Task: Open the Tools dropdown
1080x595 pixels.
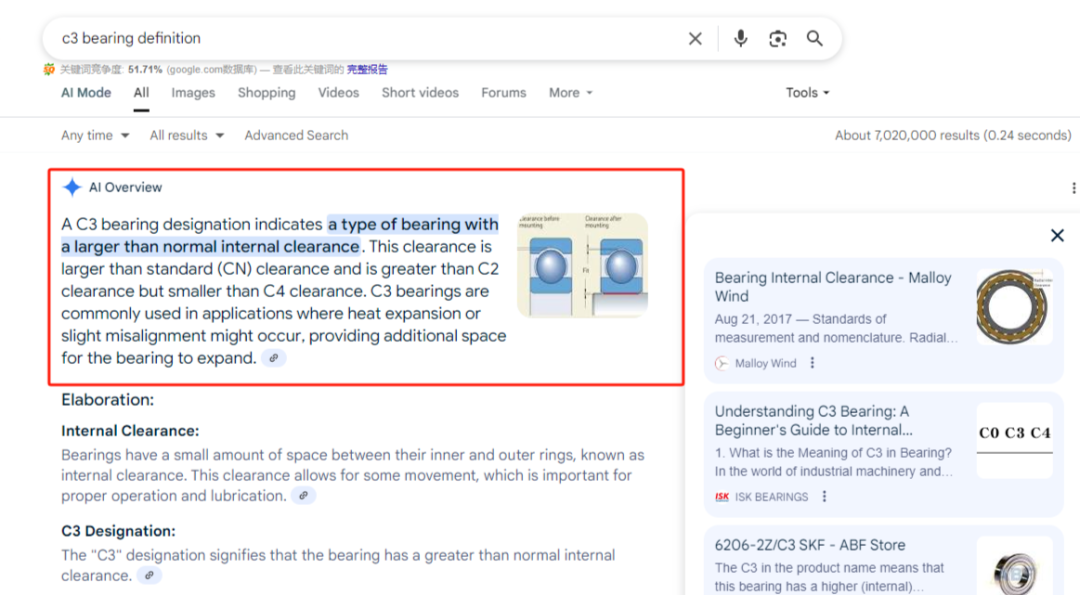Action: tap(806, 92)
